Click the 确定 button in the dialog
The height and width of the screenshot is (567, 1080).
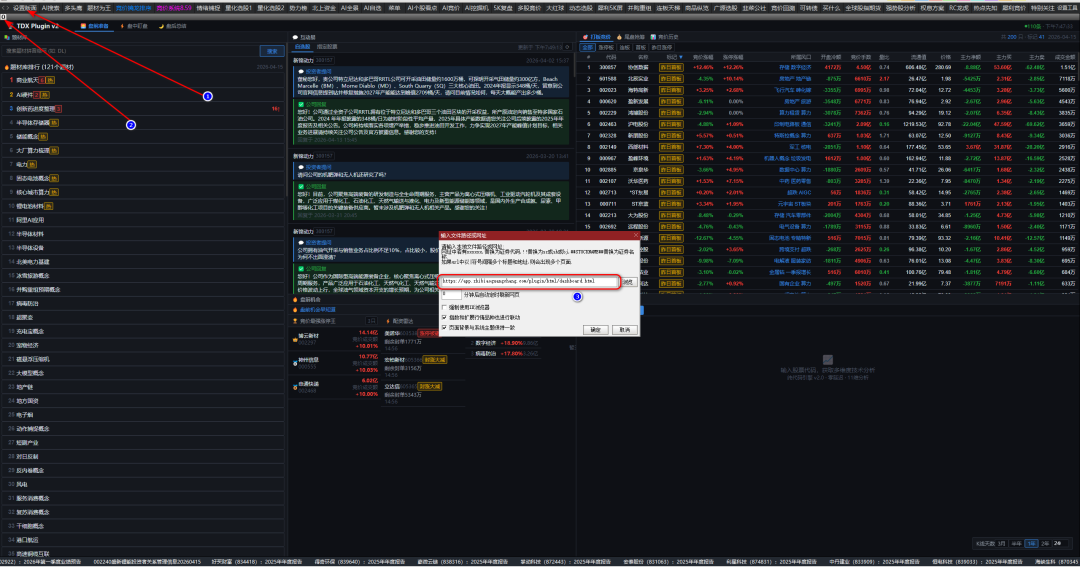pyautogui.click(x=596, y=329)
